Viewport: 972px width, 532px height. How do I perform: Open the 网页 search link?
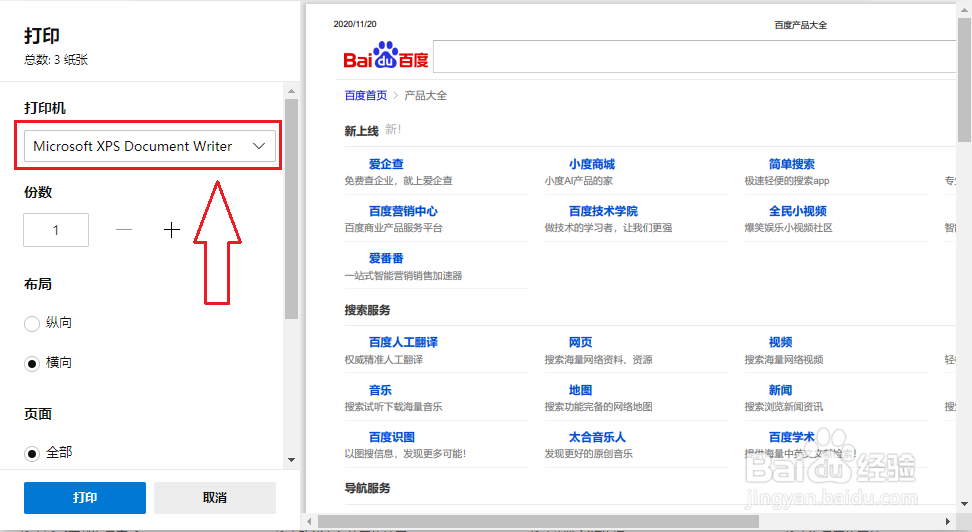click(x=580, y=342)
